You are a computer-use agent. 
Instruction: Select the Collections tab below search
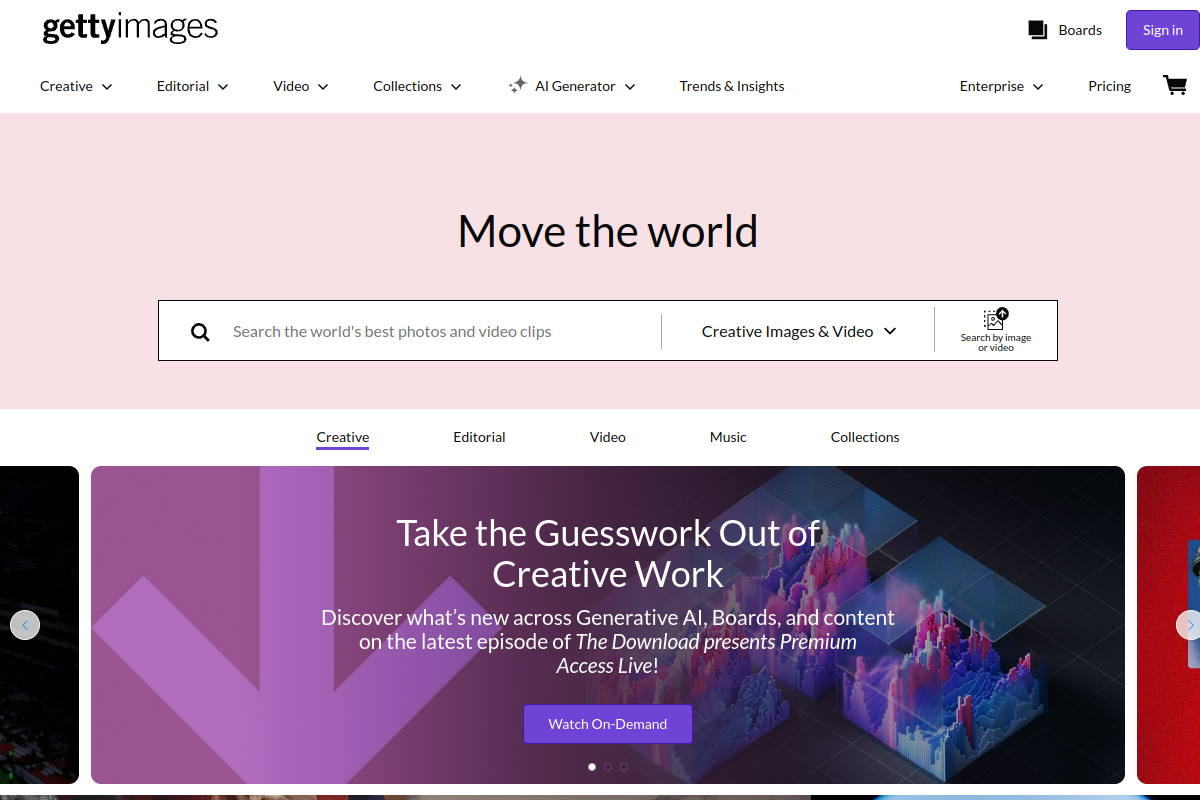pyautogui.click(x=865, y=437)
